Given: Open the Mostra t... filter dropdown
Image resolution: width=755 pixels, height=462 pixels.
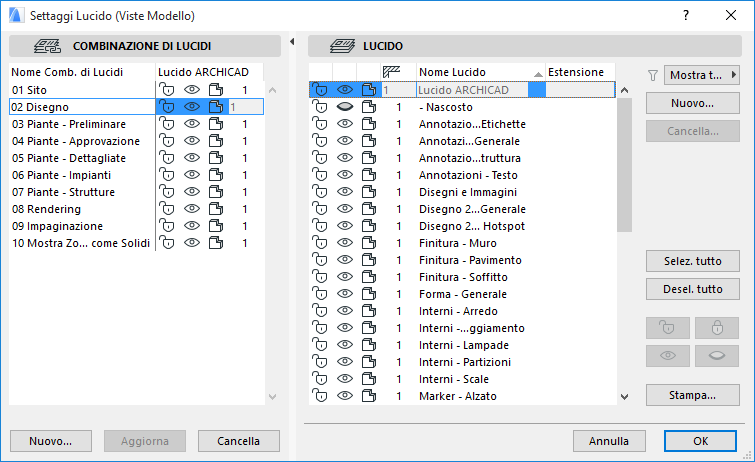Looking at the screenshot, I should point(702,75).
